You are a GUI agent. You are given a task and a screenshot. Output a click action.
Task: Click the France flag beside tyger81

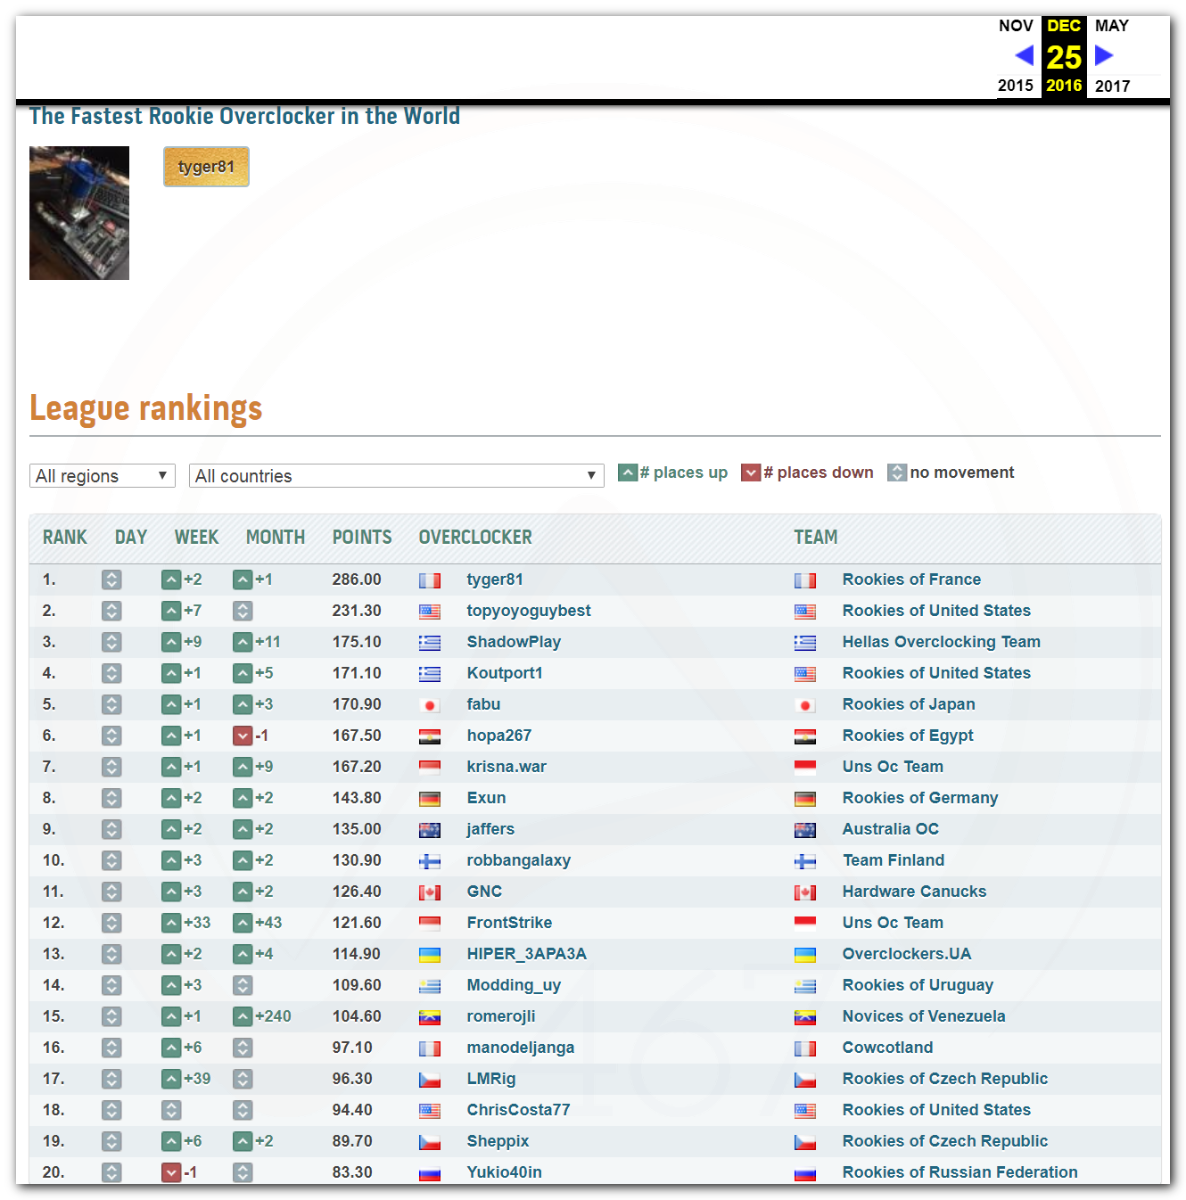pos(430,580)
